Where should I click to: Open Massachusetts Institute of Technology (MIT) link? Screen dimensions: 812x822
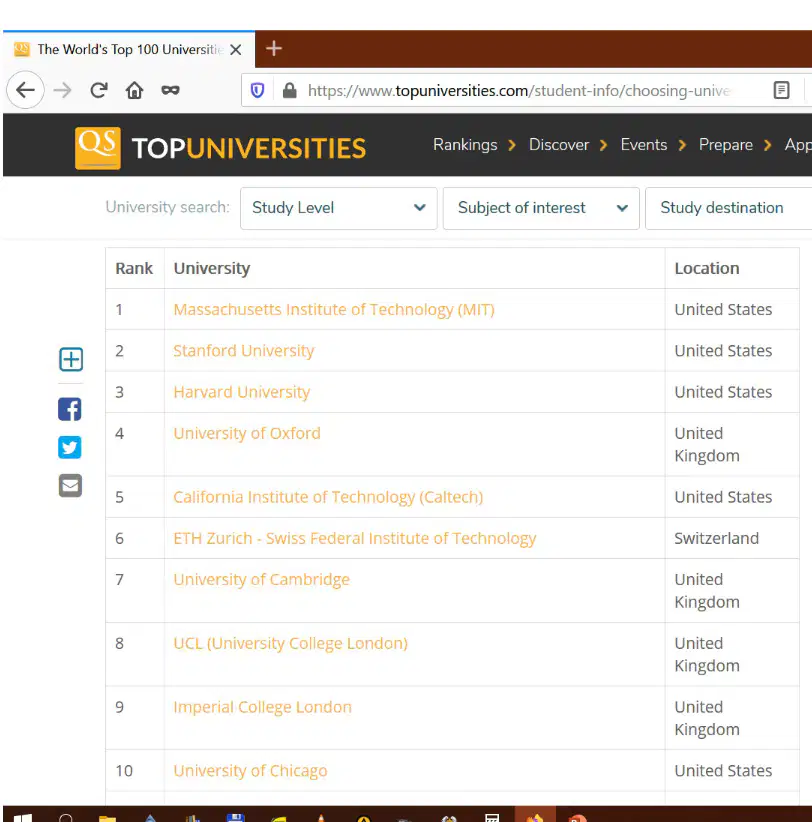pos(334,309)
